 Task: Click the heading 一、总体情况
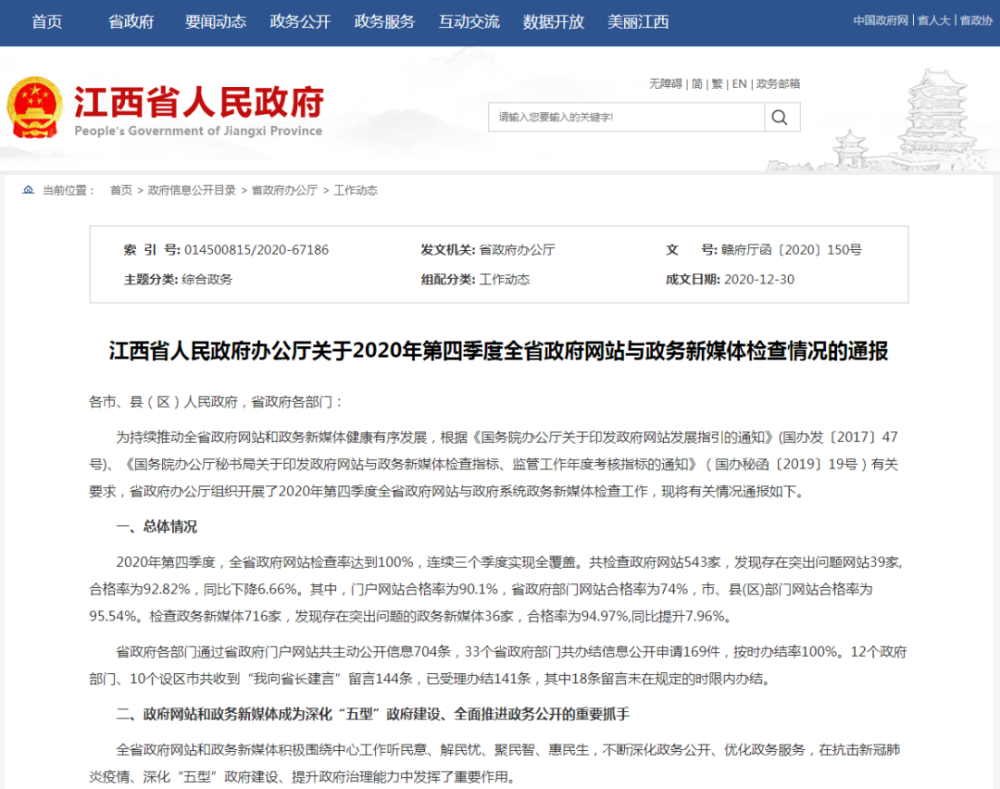click(157, 527)
